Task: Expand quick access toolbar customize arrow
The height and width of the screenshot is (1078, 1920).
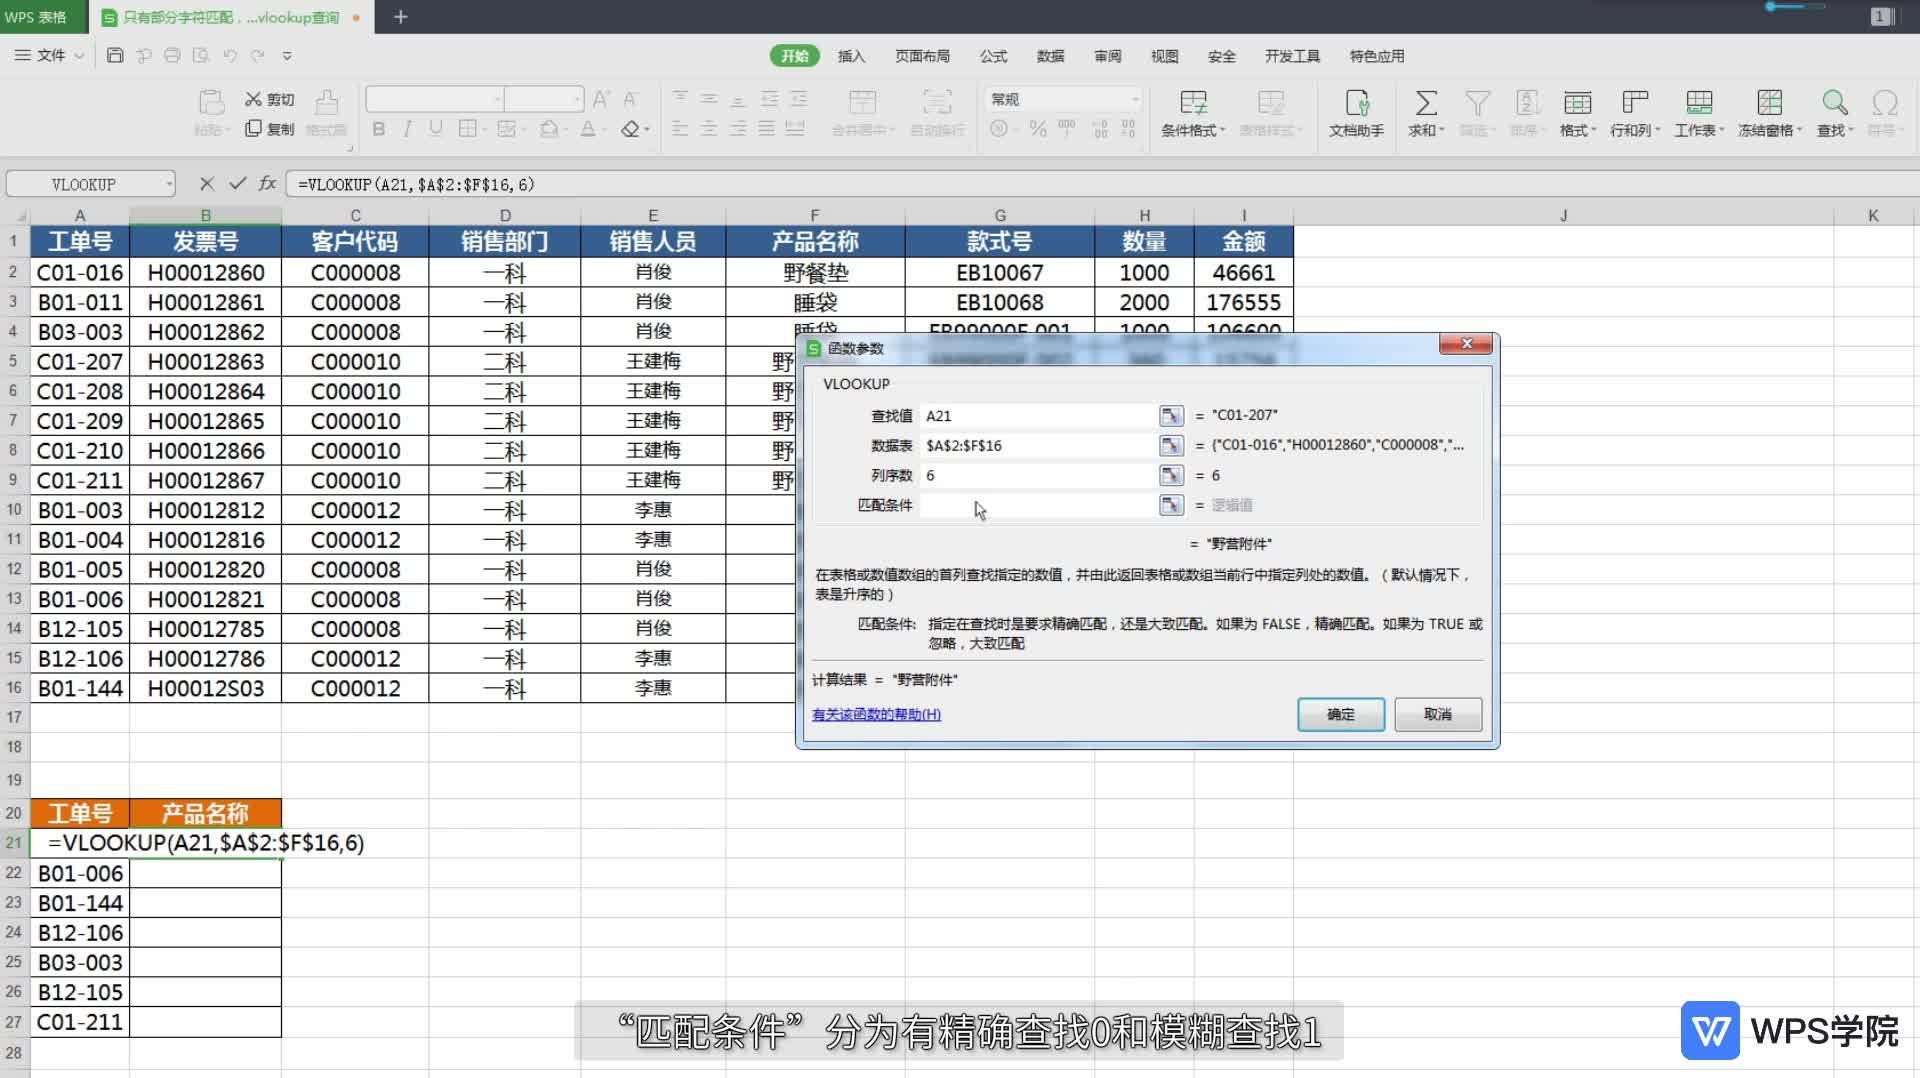Action: 287,56
